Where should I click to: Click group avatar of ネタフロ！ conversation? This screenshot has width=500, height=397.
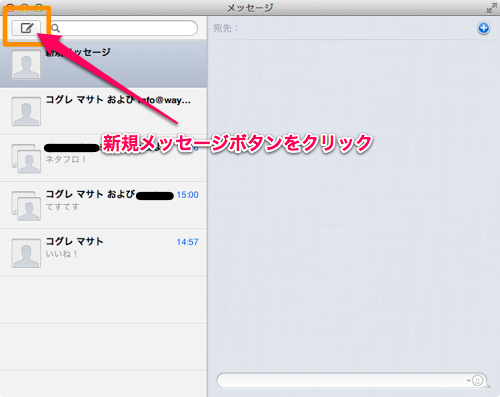26,159
